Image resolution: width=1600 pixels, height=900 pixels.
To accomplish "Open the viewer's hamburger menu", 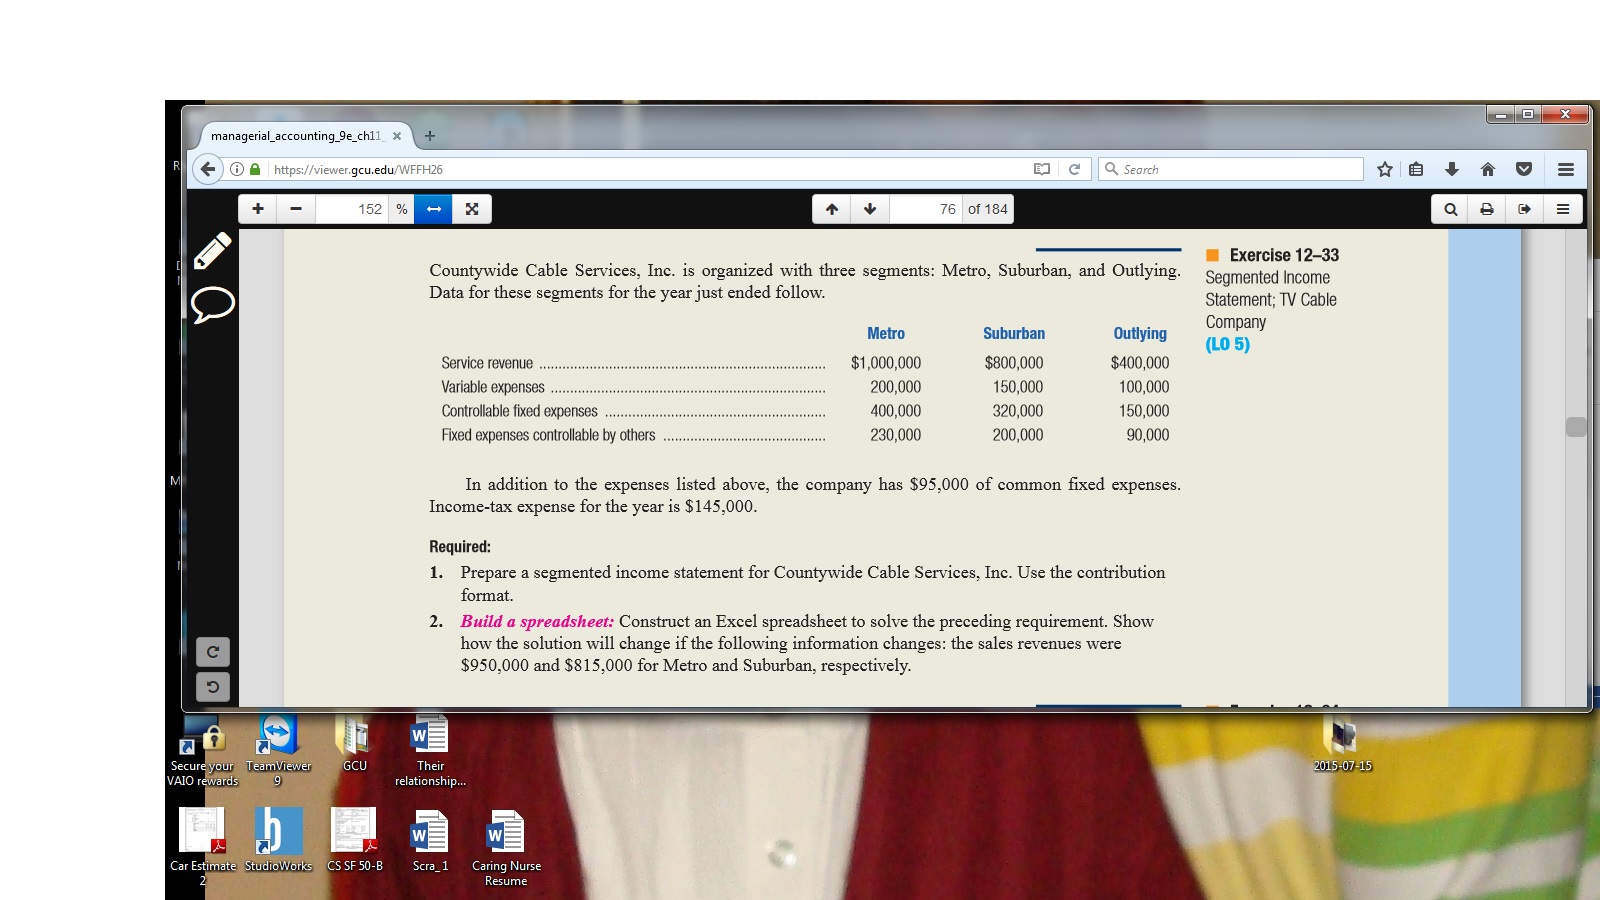I will pyautogui.click(x=1562, y=209).
